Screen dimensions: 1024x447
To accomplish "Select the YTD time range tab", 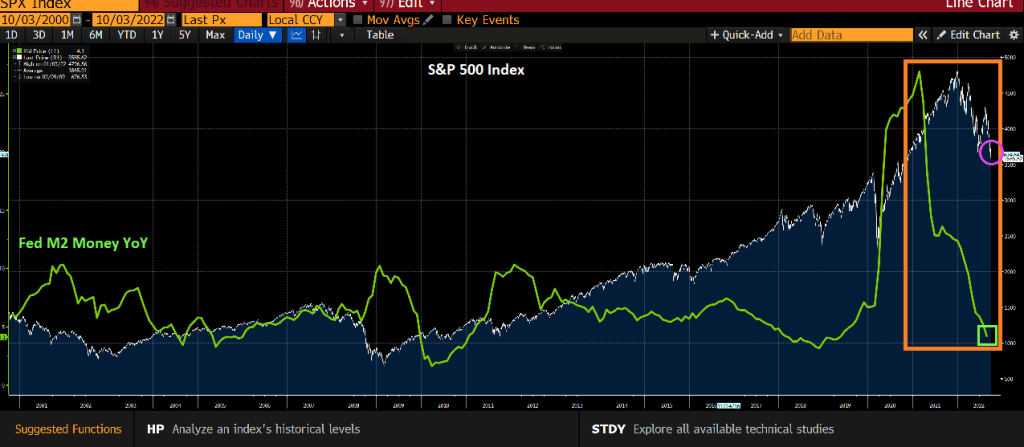I will [127, 35].
